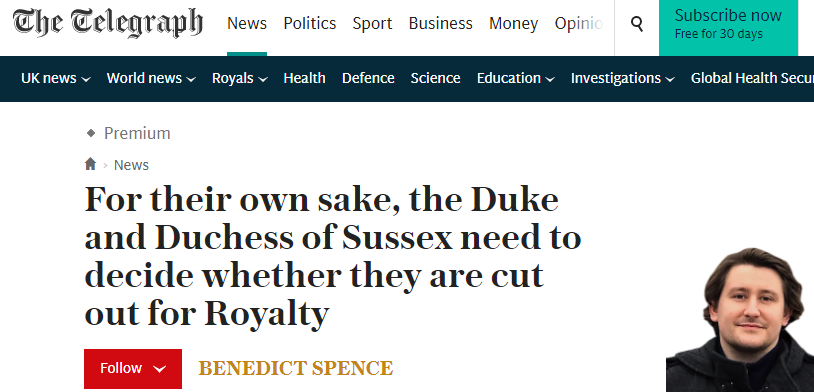Open Follow button dropdown chevron

click(x=160, y=369)
